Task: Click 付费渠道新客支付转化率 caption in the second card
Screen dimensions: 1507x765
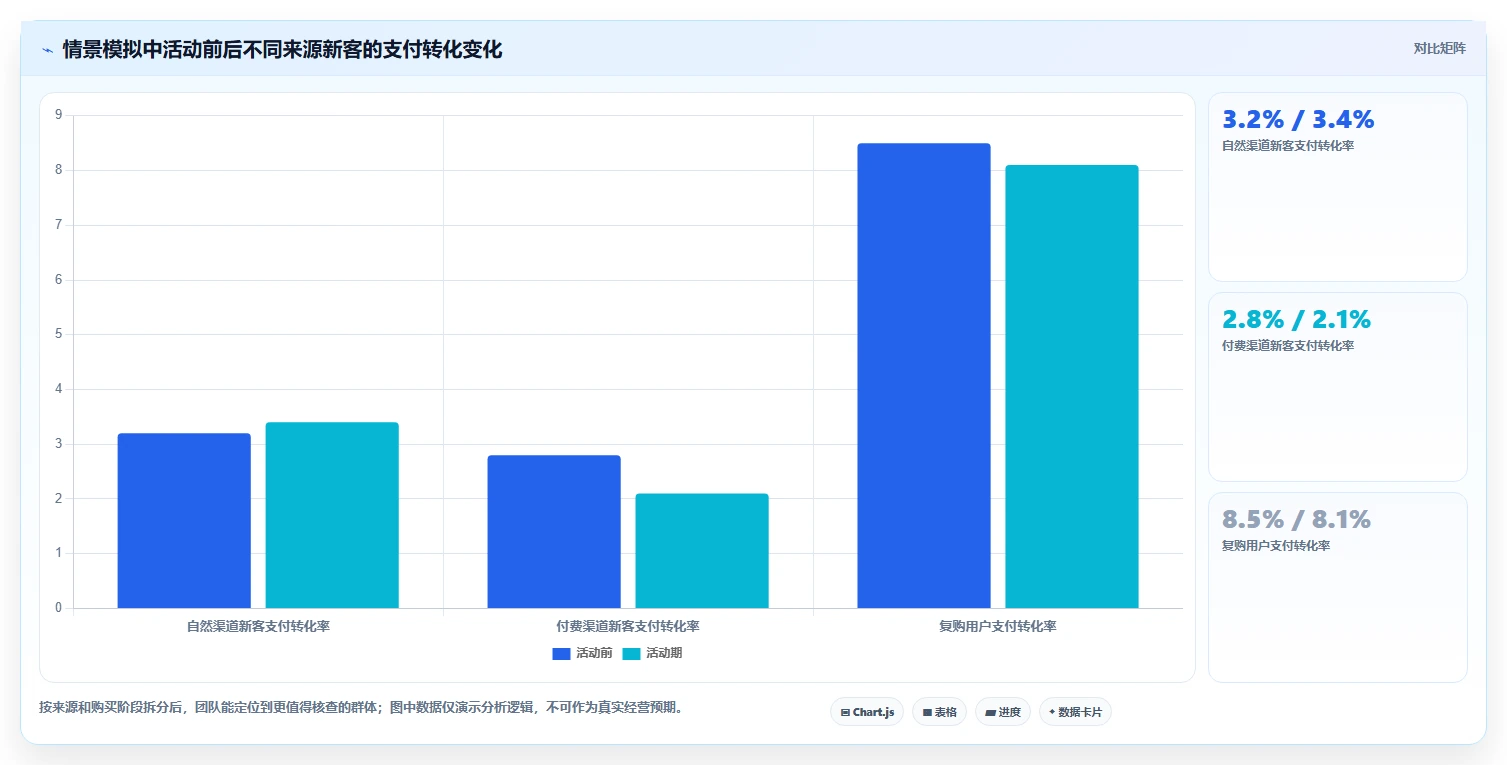Action: (1288, 346)
